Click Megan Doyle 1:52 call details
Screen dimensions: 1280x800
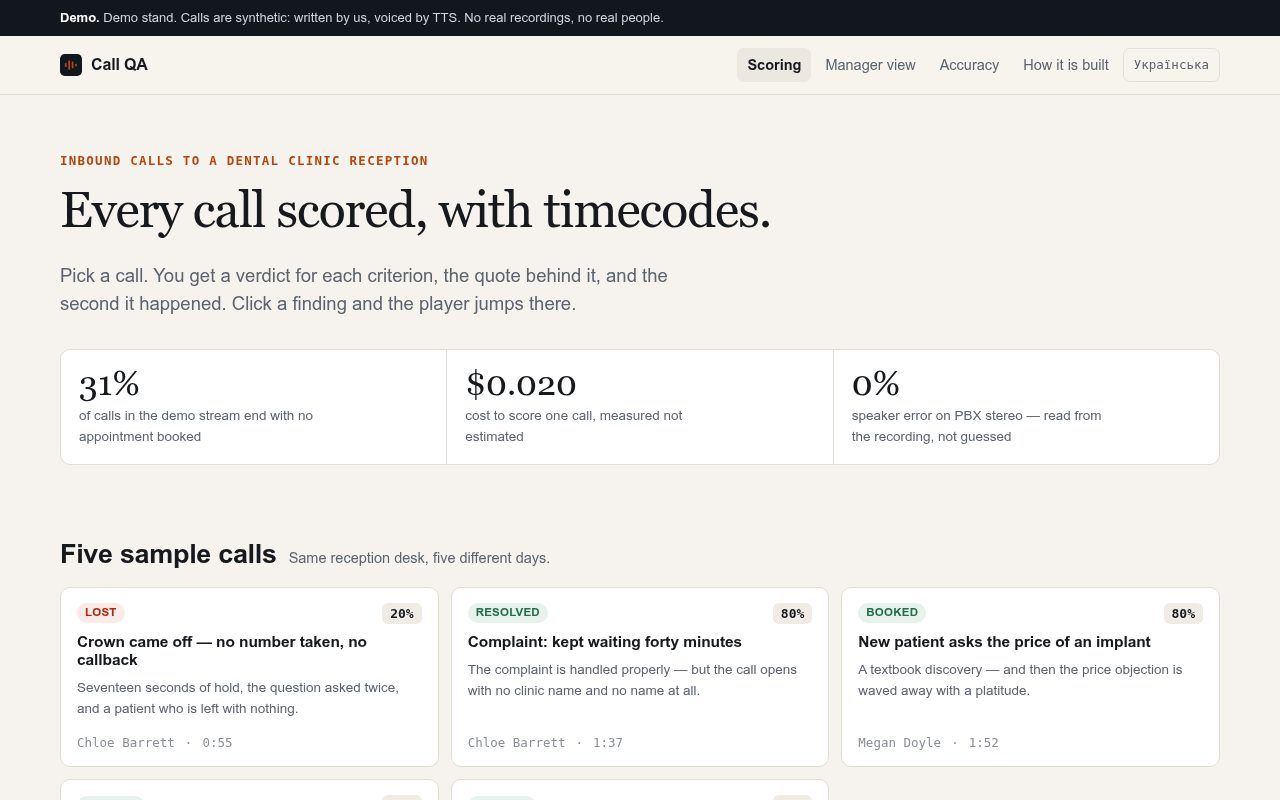928,743
